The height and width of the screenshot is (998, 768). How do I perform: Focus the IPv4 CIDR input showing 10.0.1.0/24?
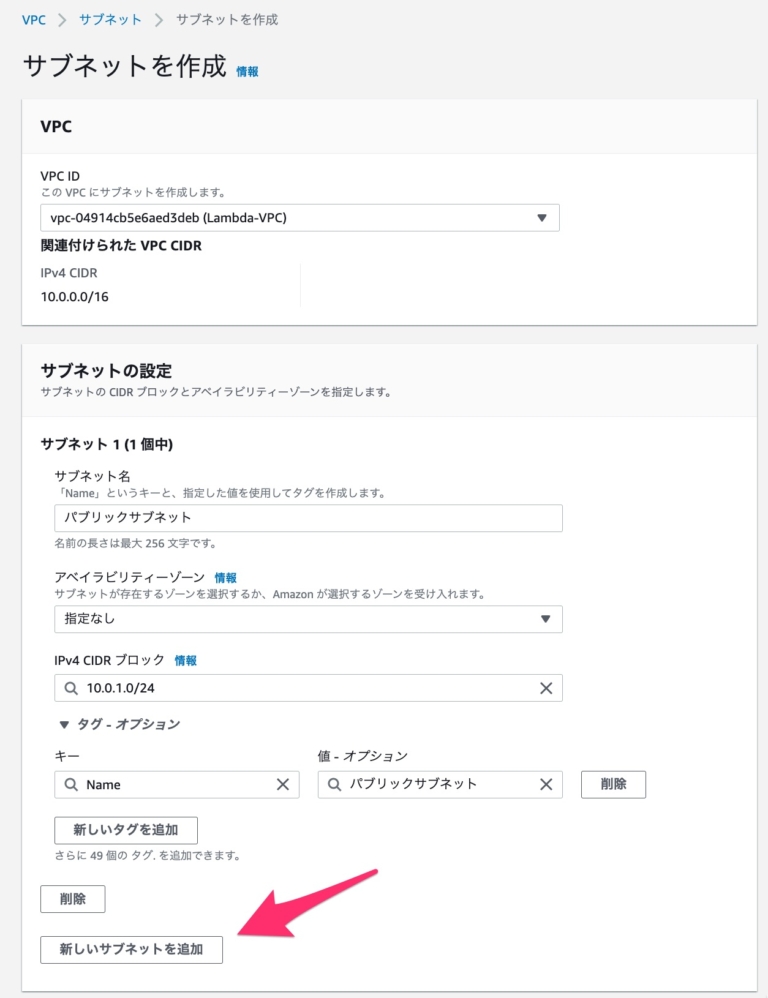(x=300, y=688)
